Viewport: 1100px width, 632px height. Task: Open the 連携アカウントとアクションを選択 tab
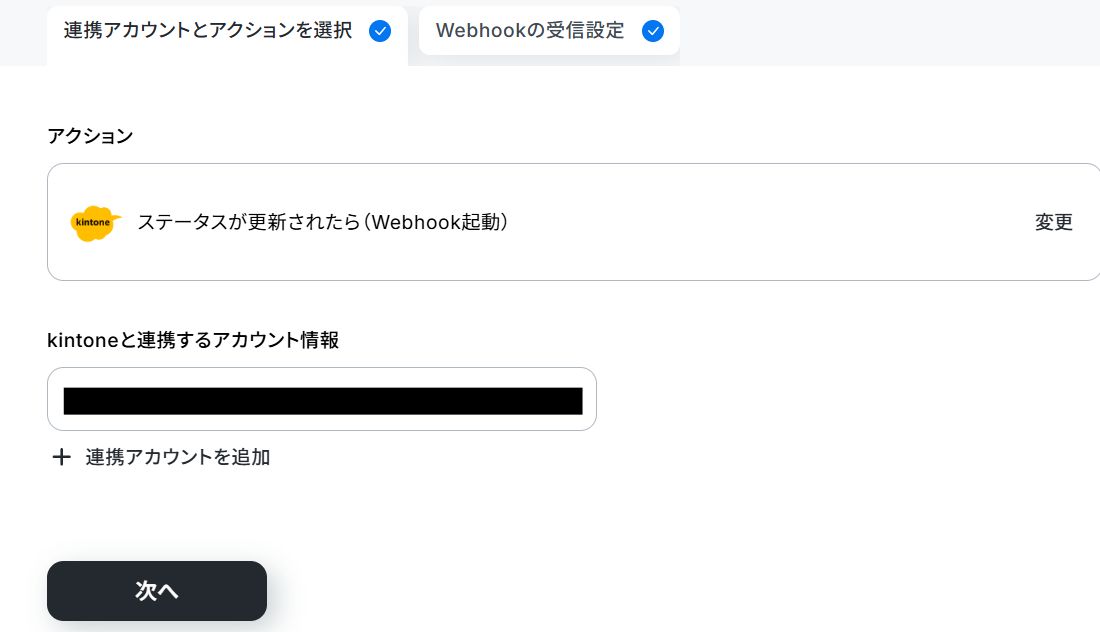coord(227,35)
